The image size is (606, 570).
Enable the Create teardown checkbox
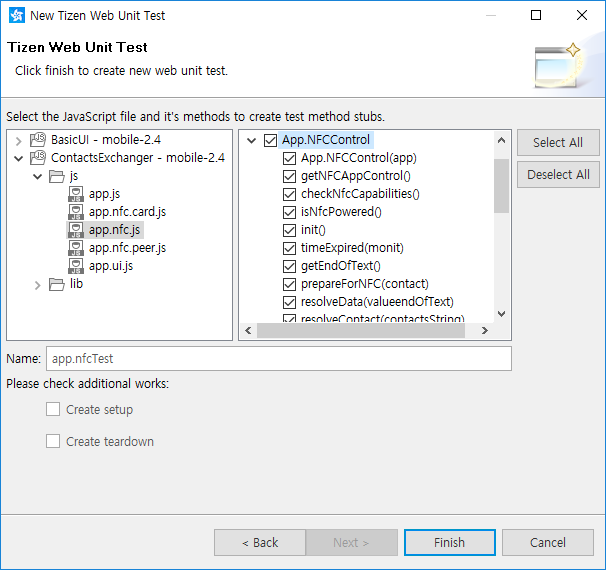(53, 441)
